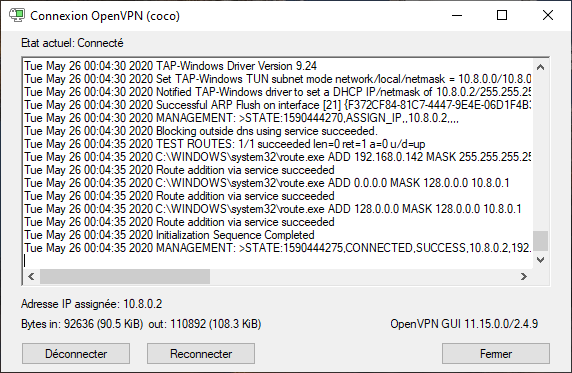Screen dimensions: 572x373
Task: Click horizontal scroll left arrow
Action: pos(31,276)
